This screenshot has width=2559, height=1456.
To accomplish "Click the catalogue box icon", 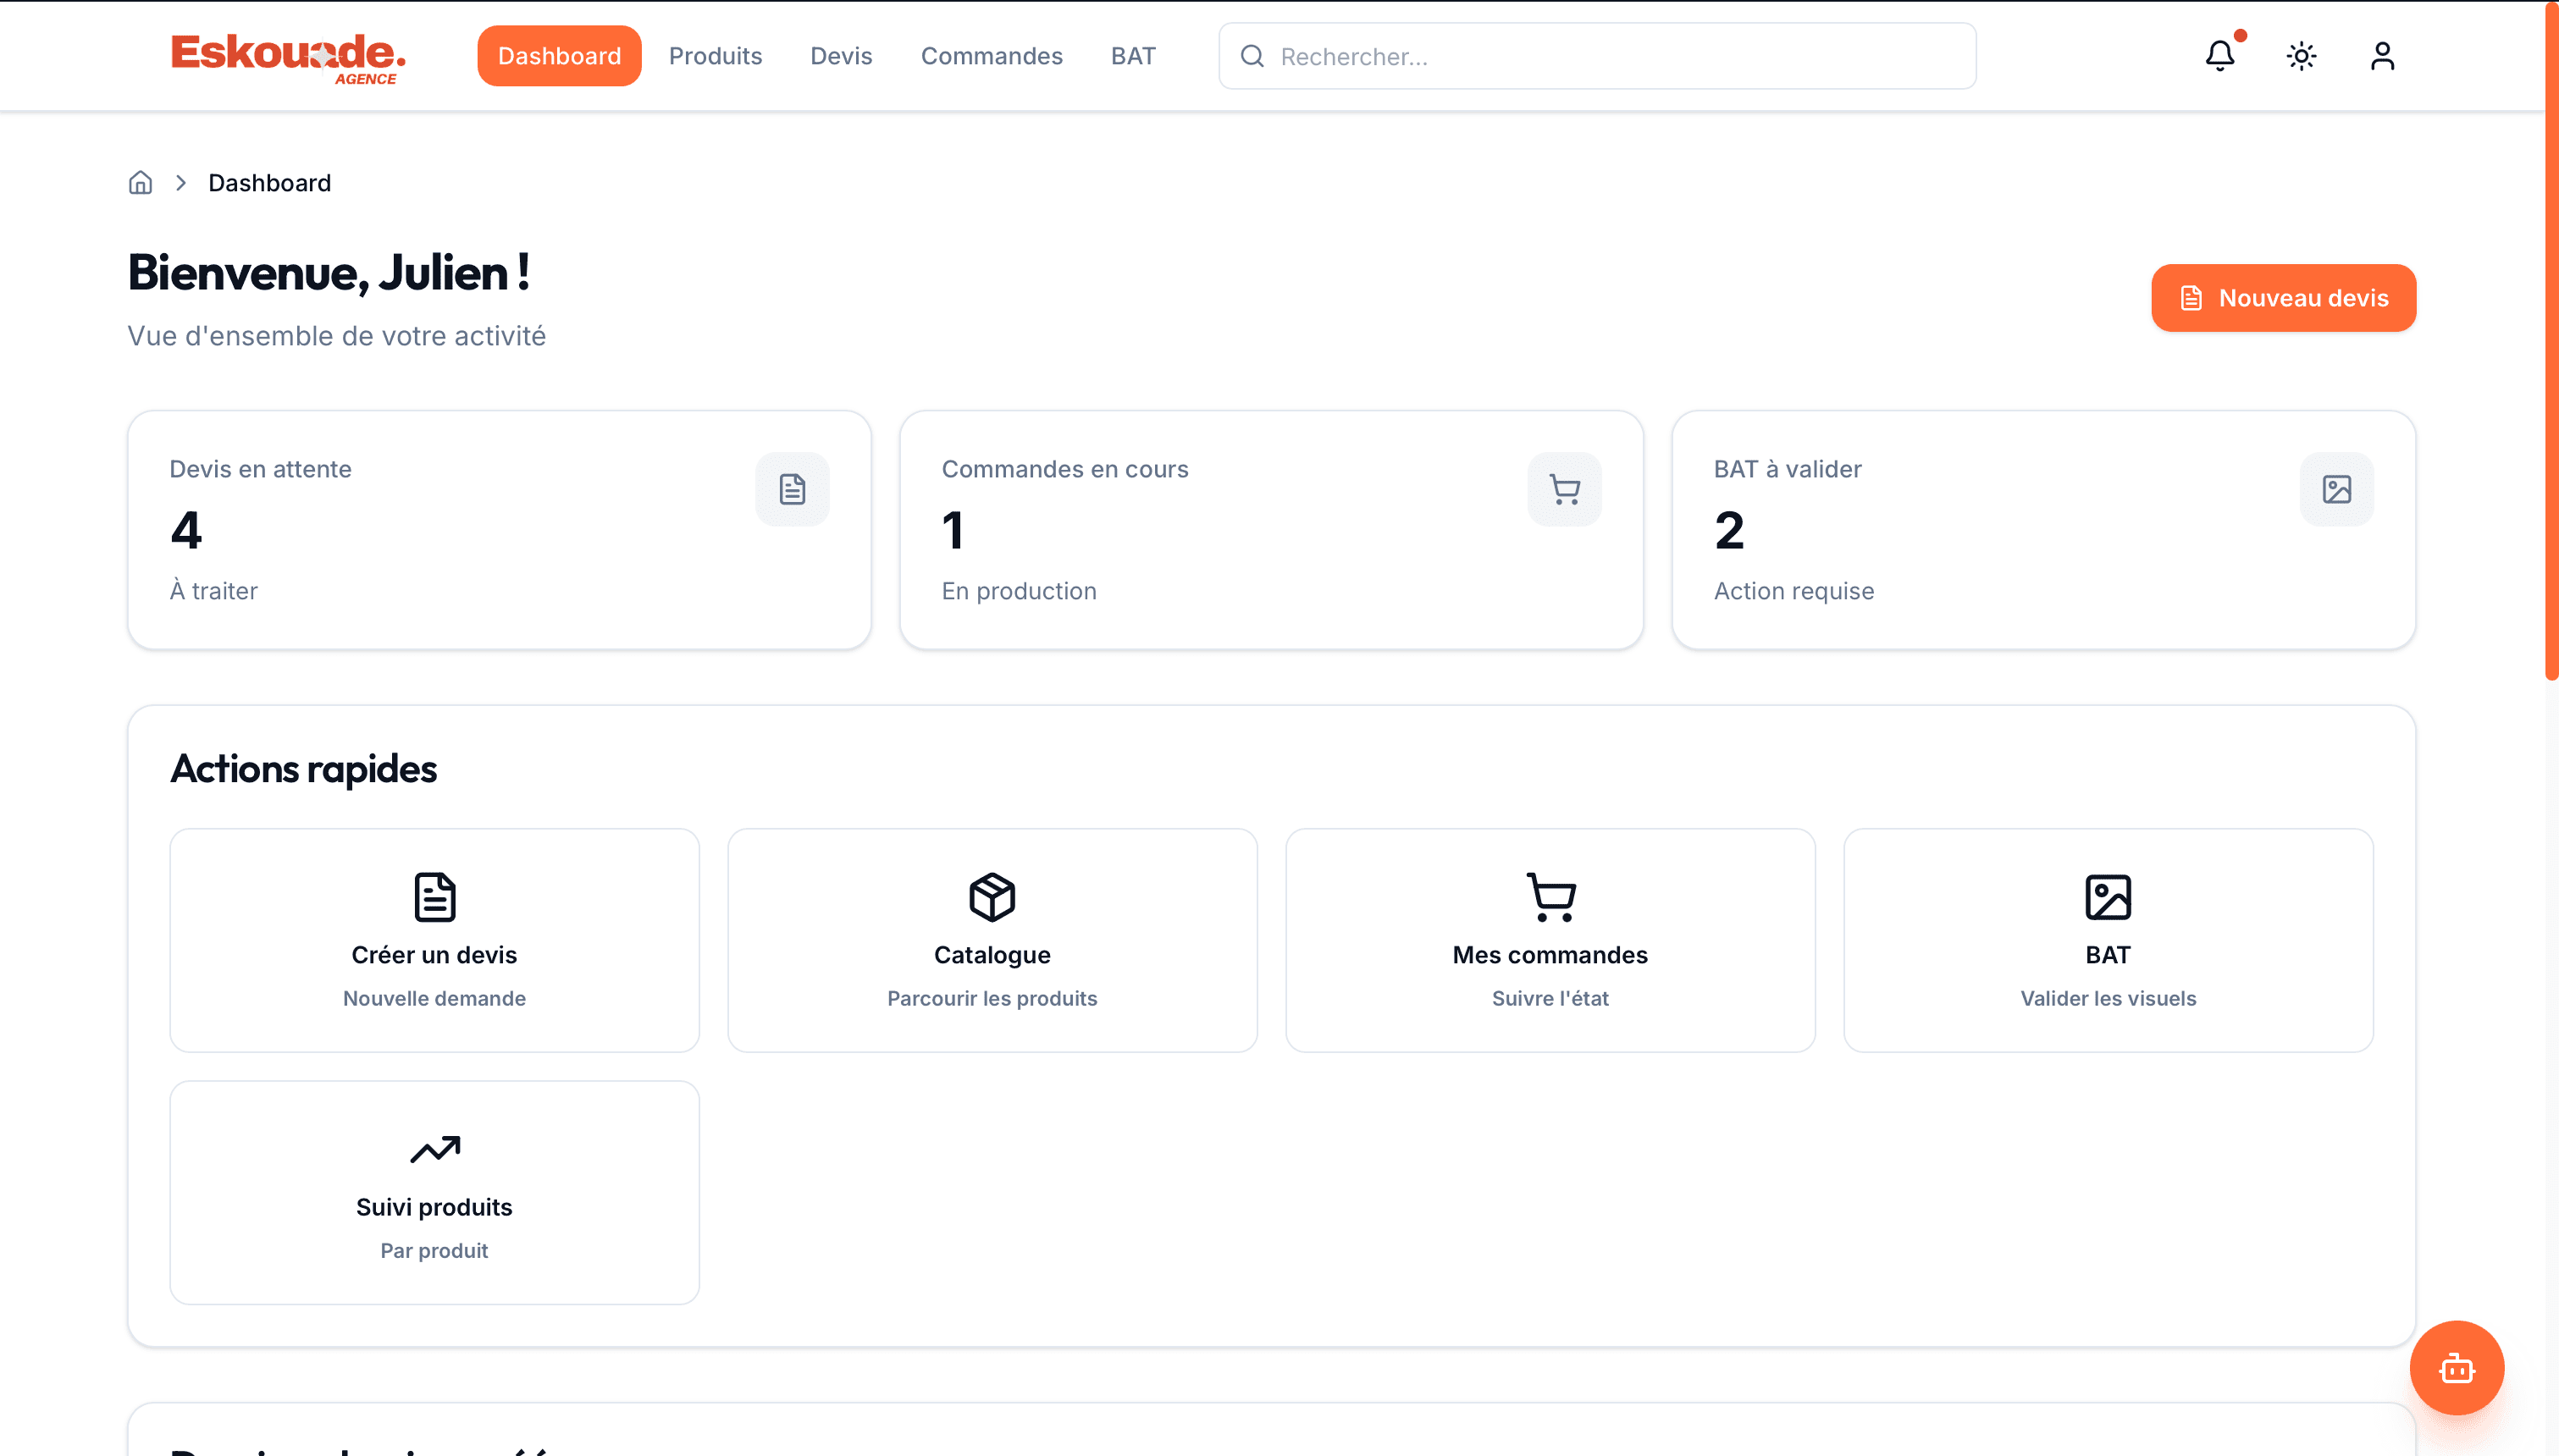I will (991, 897).
